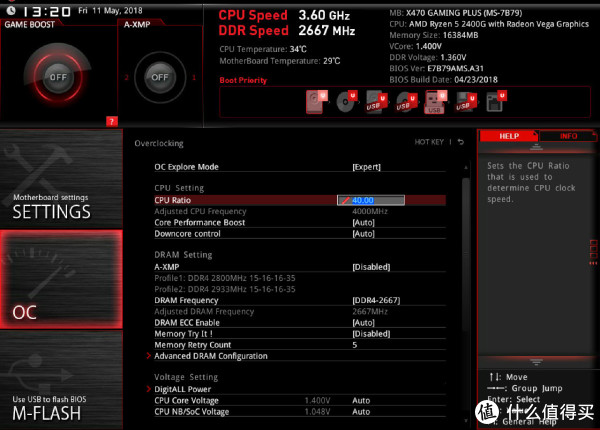The width and height of the screenshot is (600, 430).
Task: Change Downcore control Auto setting
Action: 363,233
